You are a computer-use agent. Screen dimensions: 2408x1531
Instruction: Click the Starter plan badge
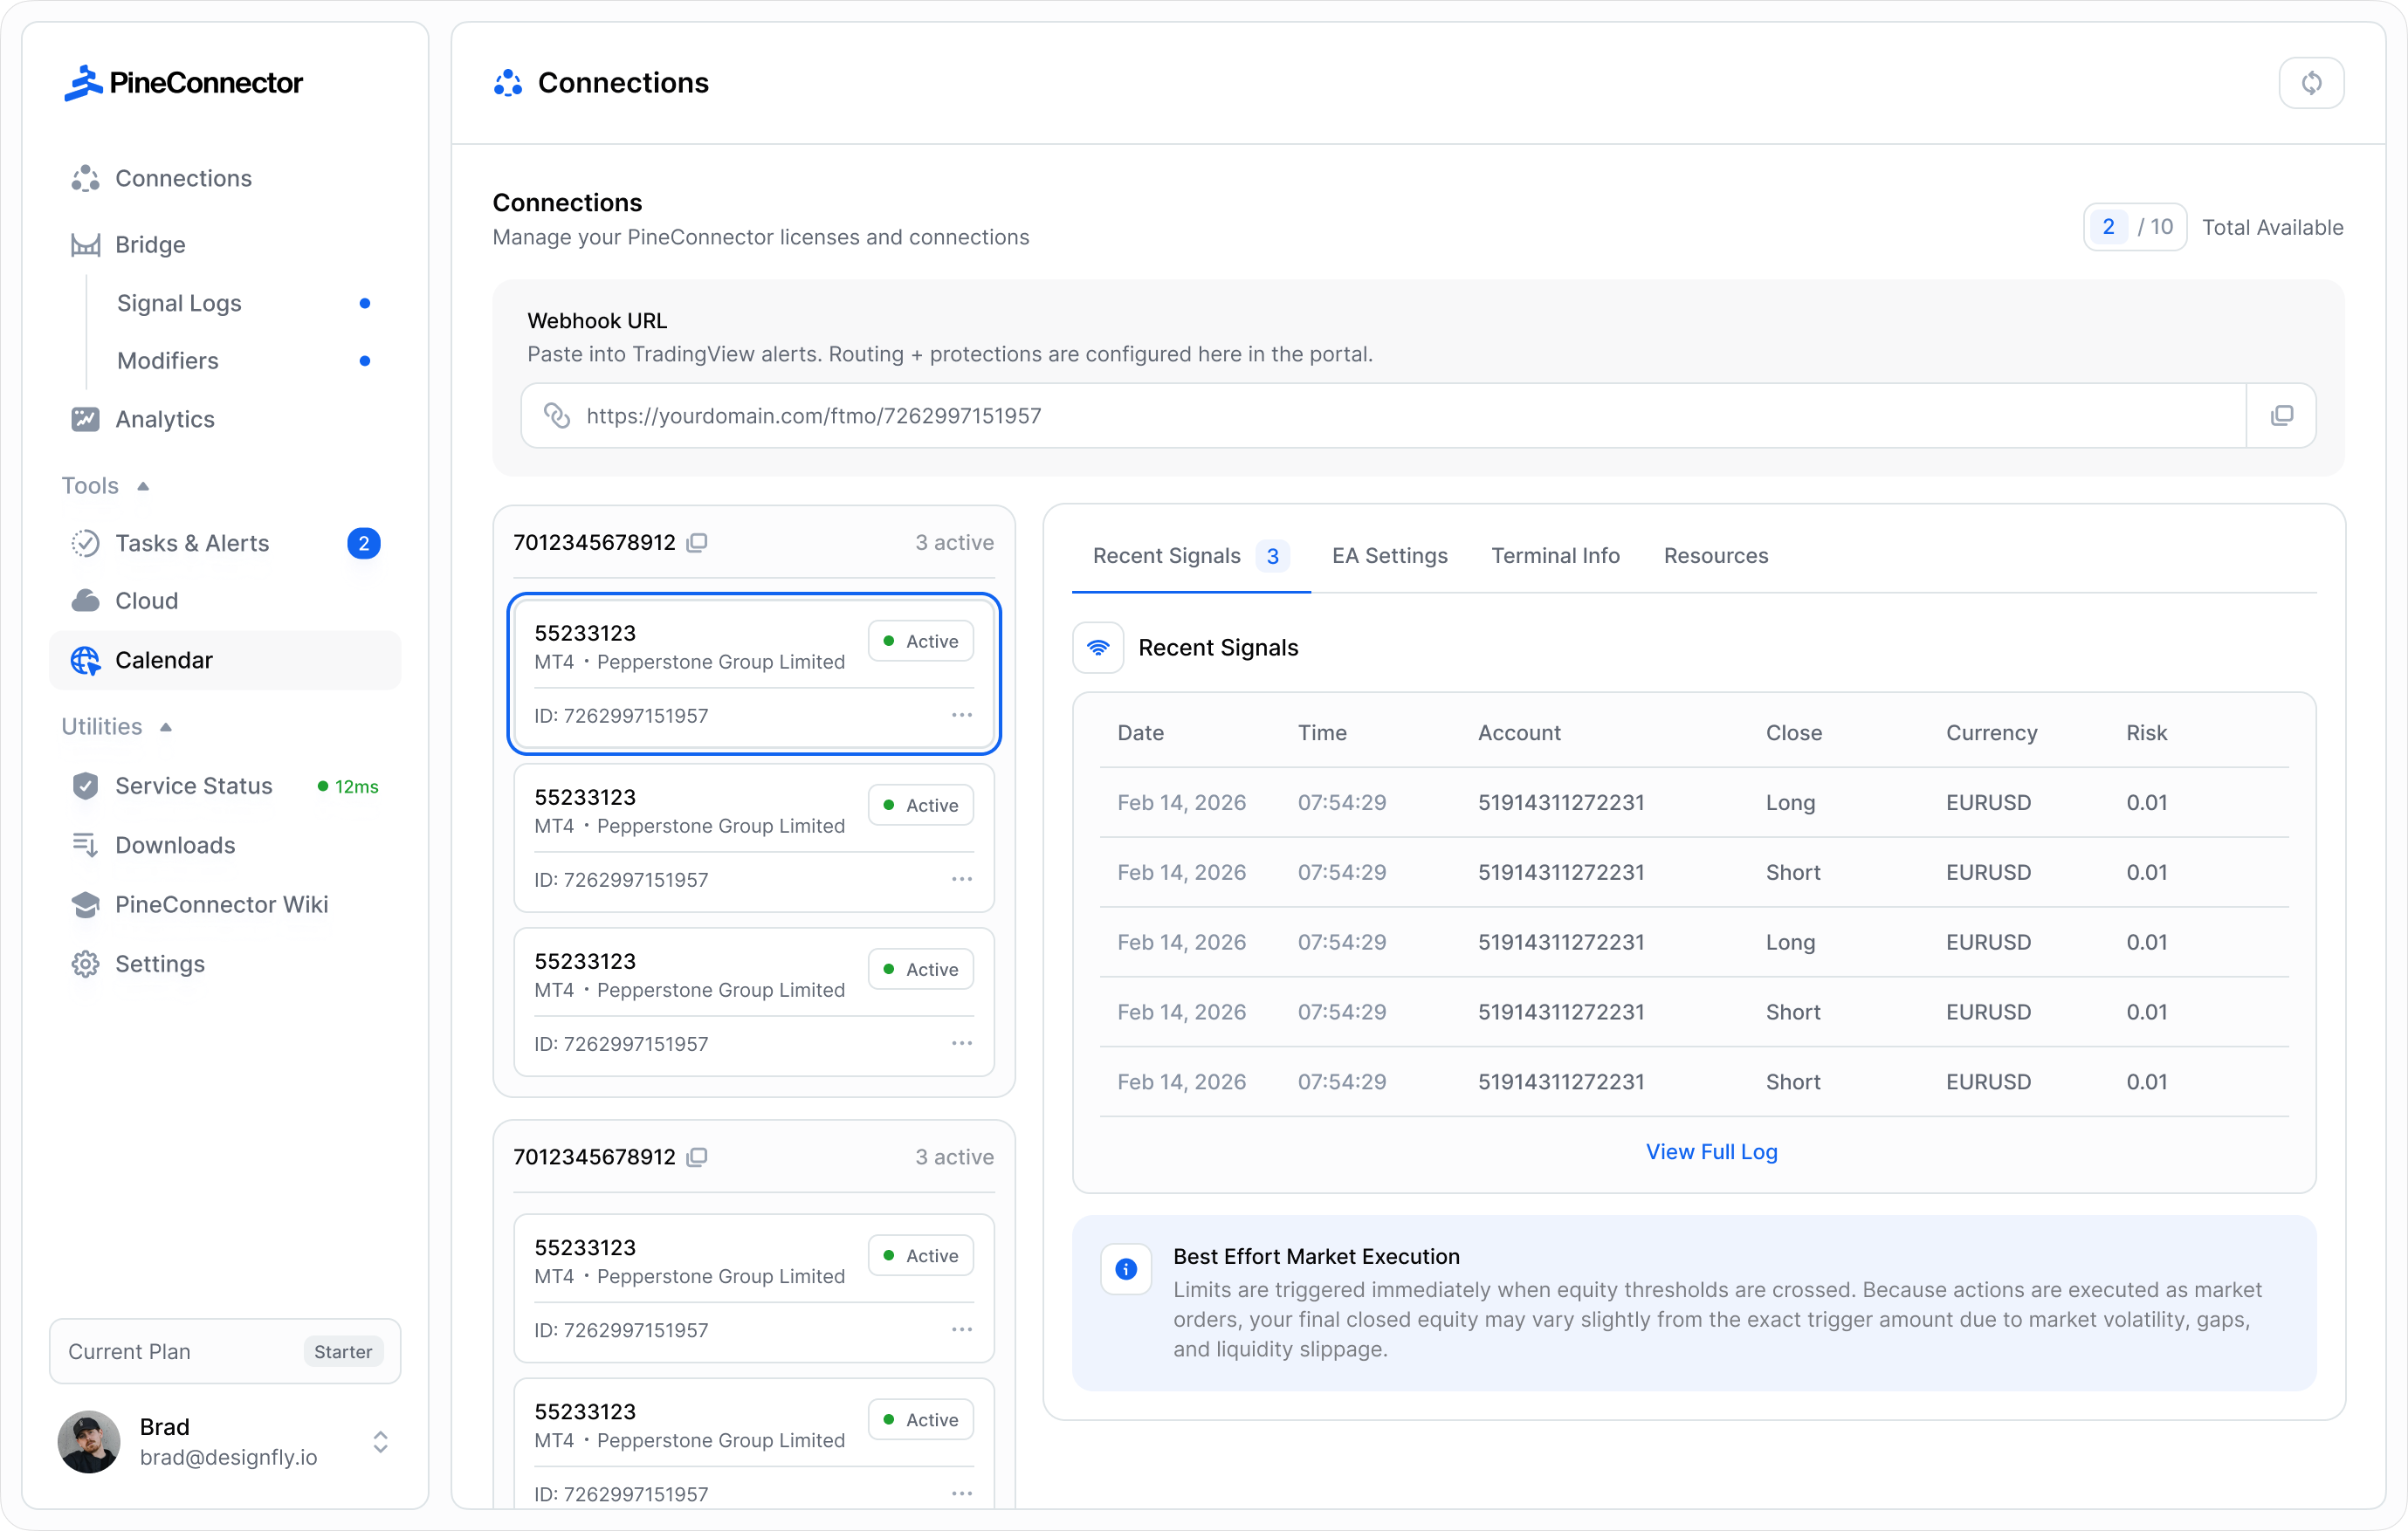[342, 1352]
